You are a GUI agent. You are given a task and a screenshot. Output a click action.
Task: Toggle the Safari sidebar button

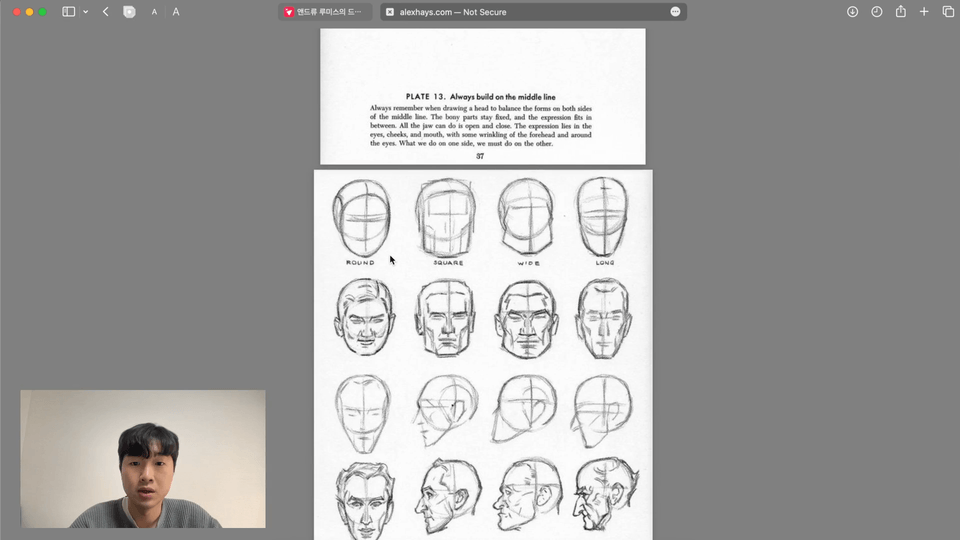[x=69, y=12]
